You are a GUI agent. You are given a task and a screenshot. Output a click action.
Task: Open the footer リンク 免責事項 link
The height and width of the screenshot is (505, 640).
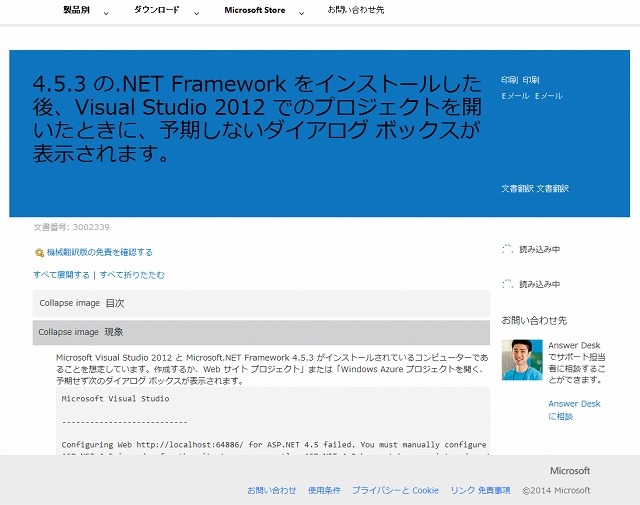point(480,490)
